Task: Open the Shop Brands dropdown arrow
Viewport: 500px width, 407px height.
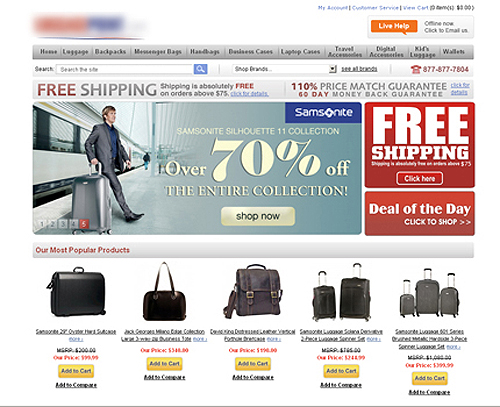Action: 332,69
